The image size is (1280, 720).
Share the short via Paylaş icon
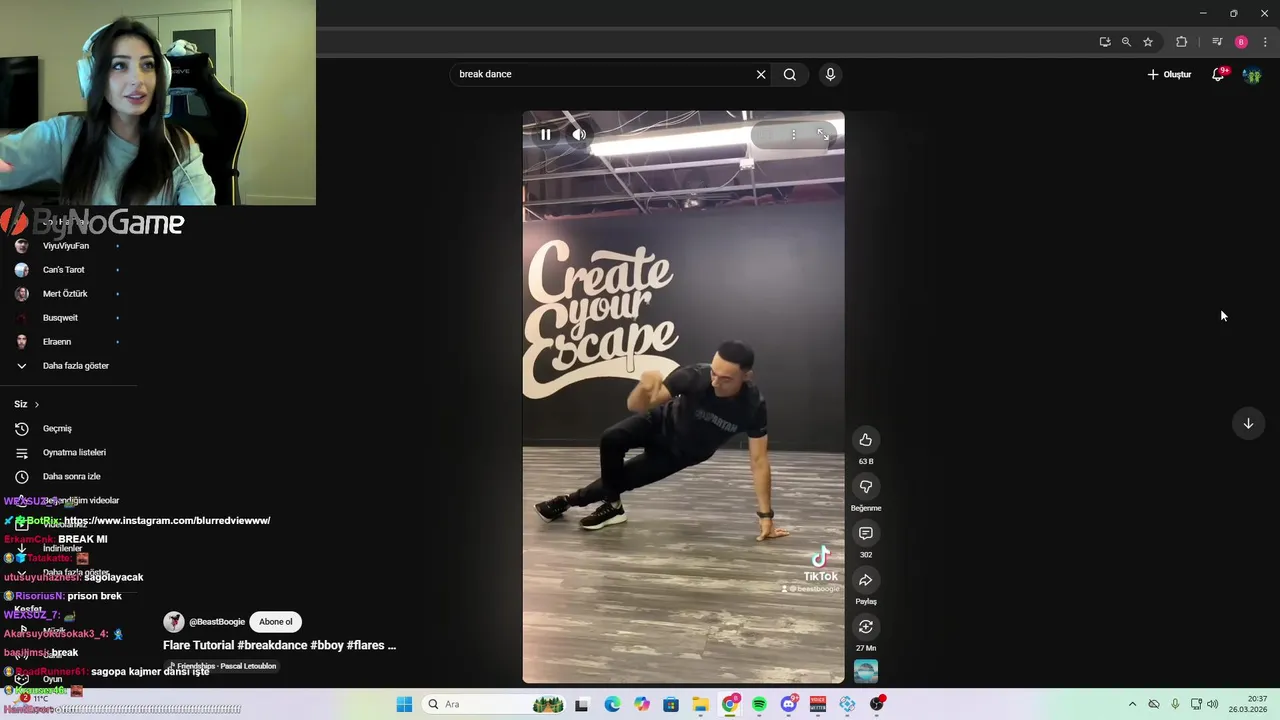pyautogui.click(x=866, y=580)
